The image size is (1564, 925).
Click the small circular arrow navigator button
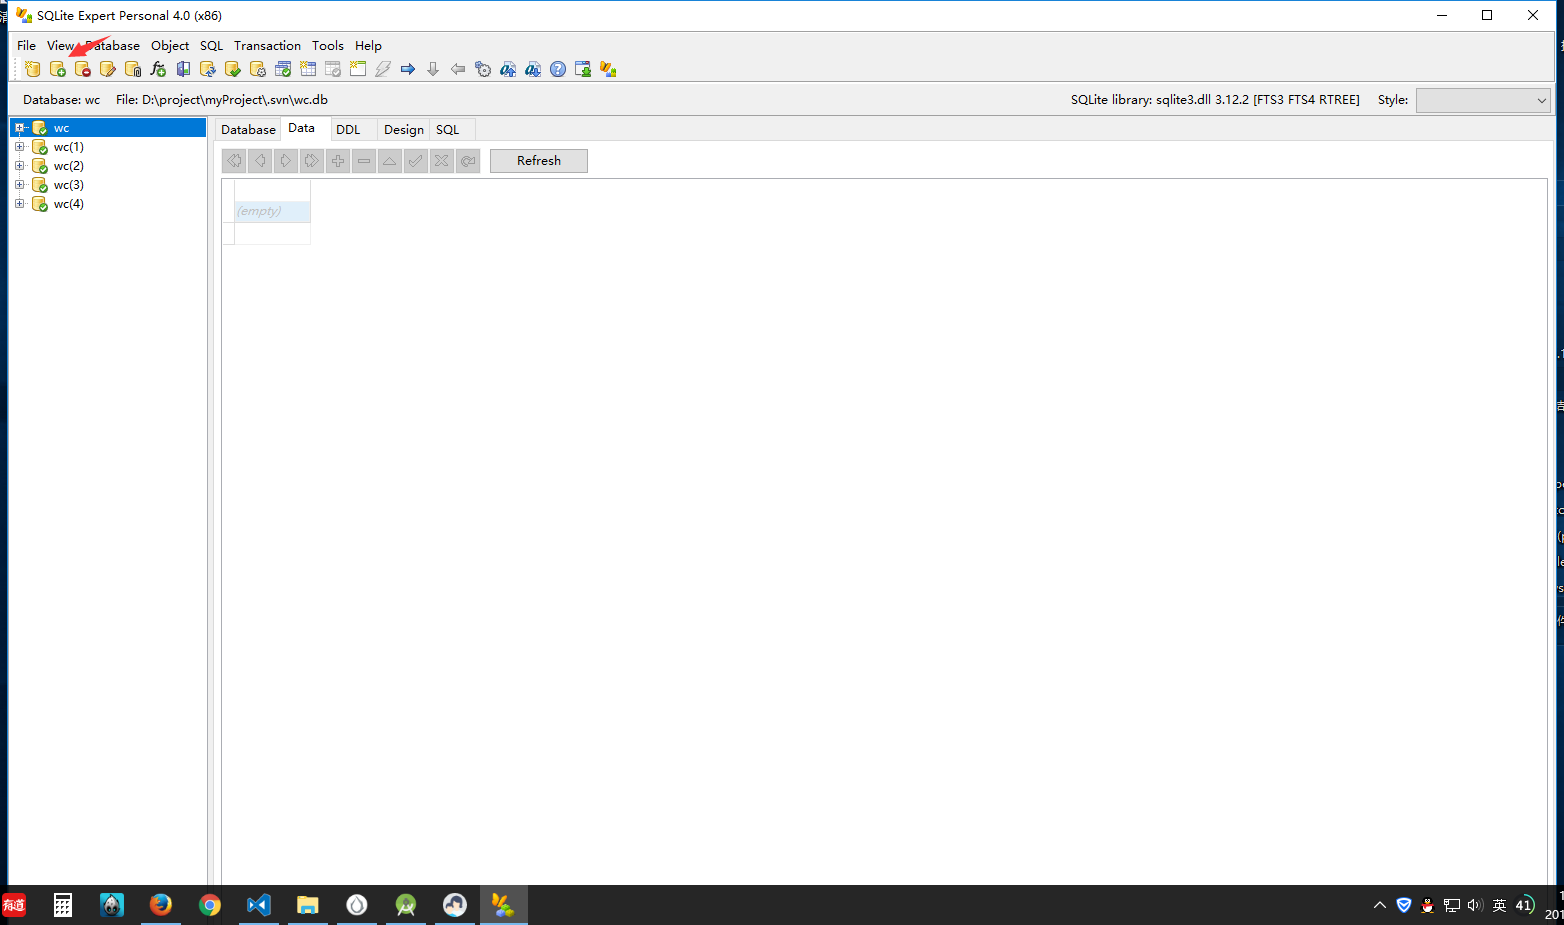coord(468,161)
